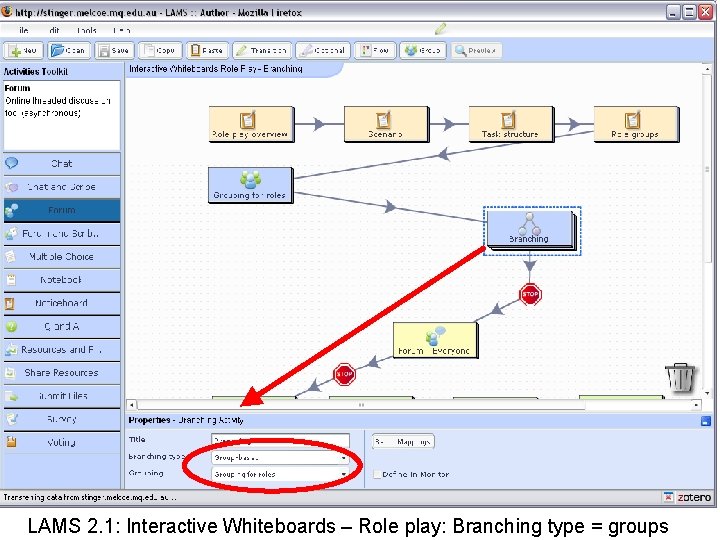Click the trash bin icon
This screenshot has height=540, width=720.
pyautogui.click(x=681, y=377)
